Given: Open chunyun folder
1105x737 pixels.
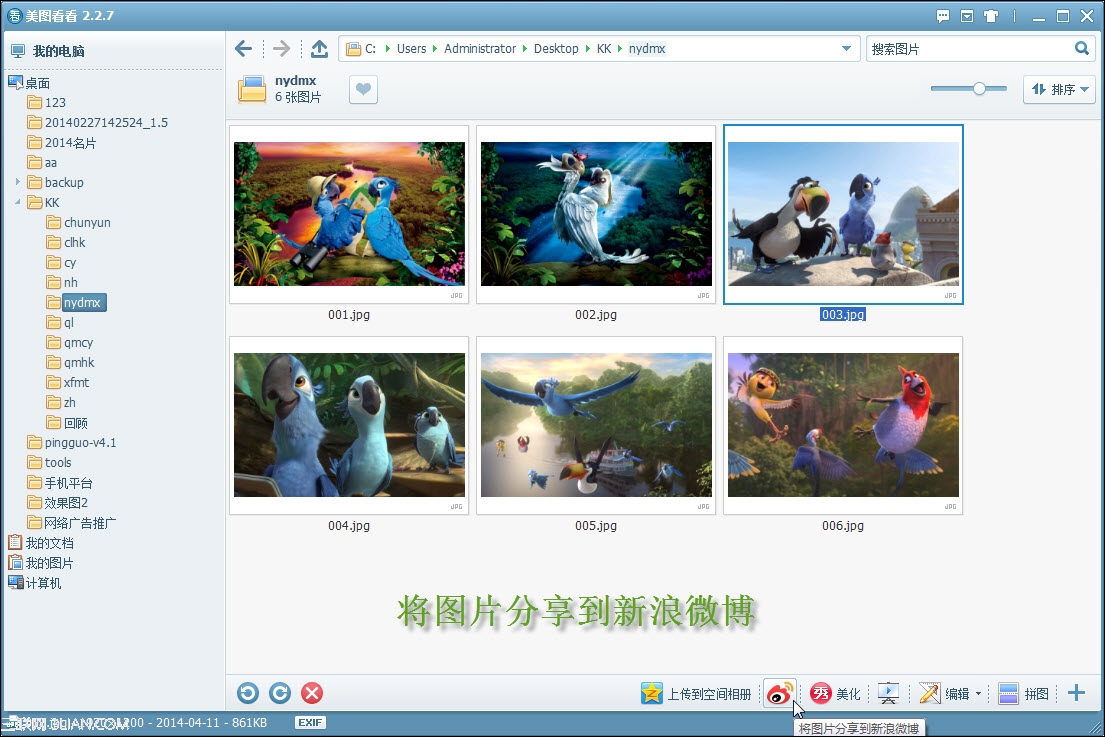Looking at the screenshot, I should 78,222.
